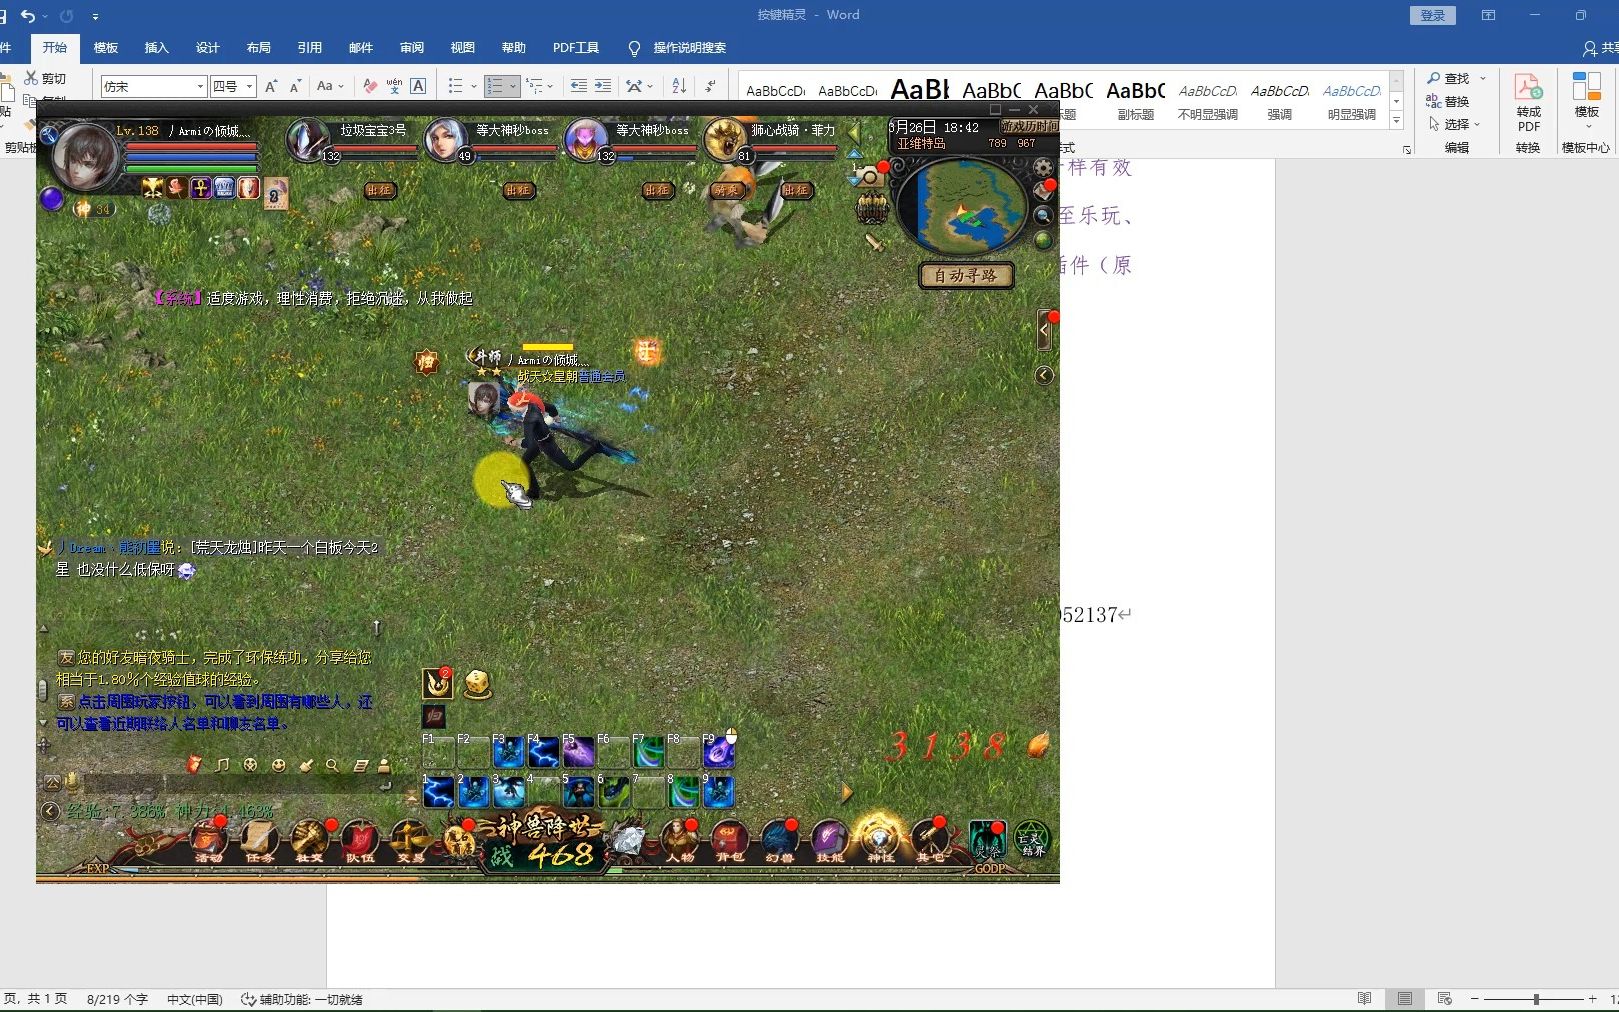Open the 灵祭 icon beside 亡灵结界
The image size is (1619, 1012).
[988, 840]
